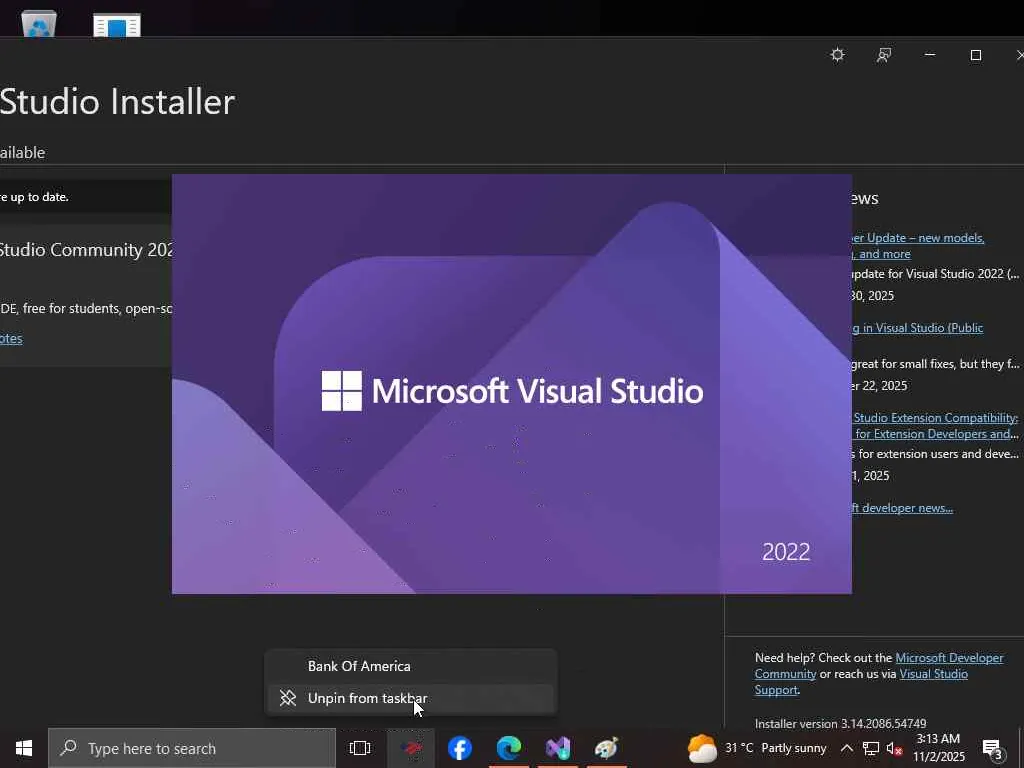
Task: Minimize the Visual Studio Installer window
Action: (930, 56)
